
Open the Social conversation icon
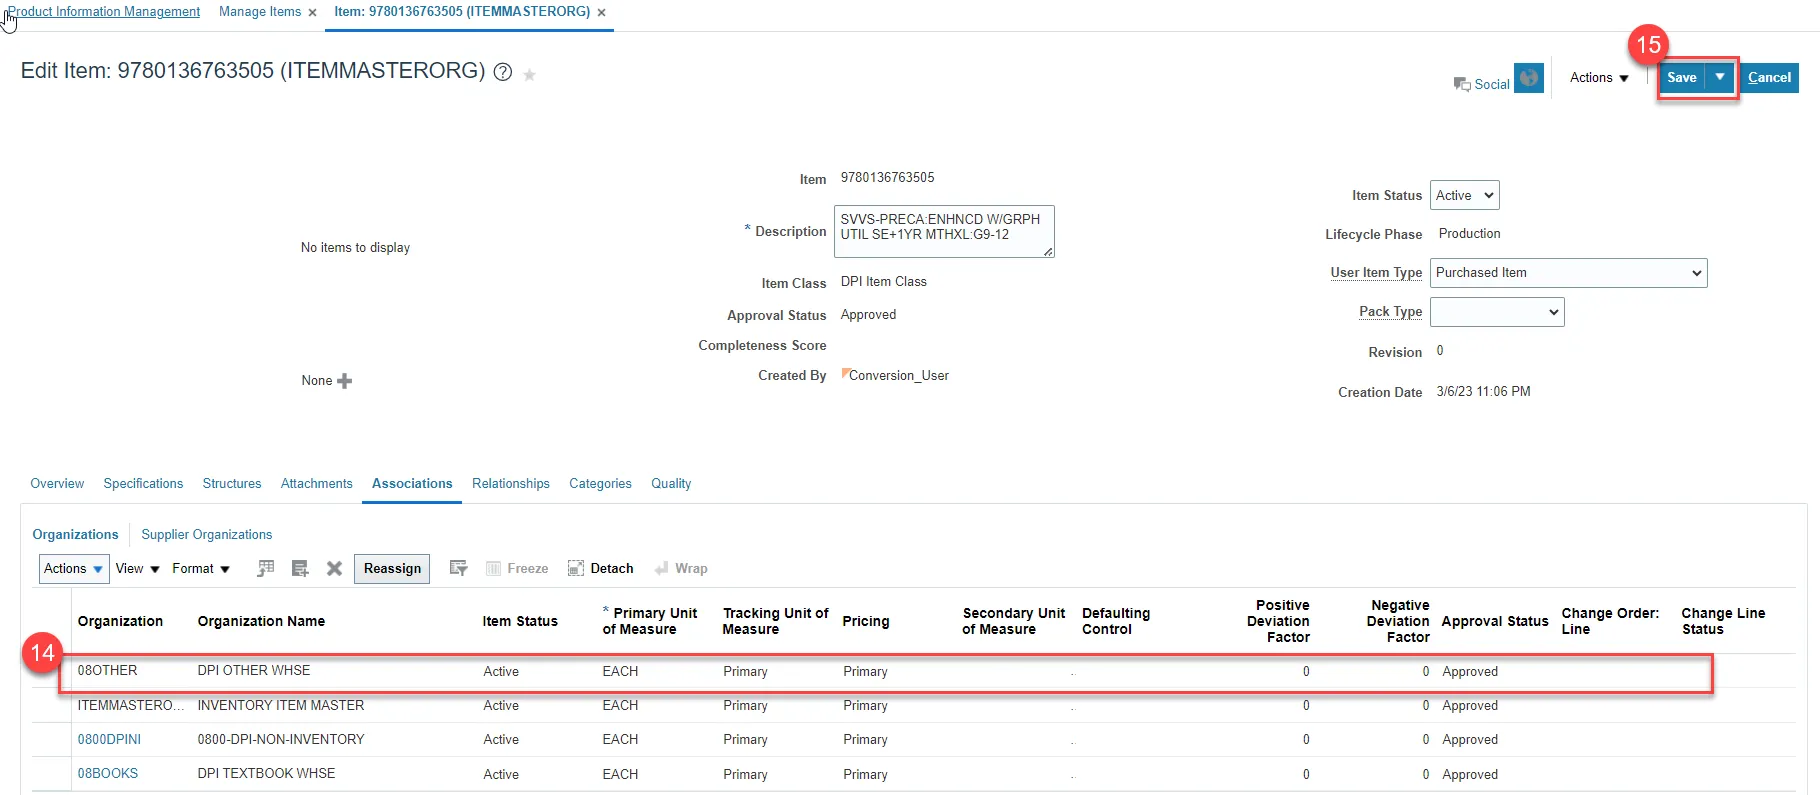[x=1462, y=84]
